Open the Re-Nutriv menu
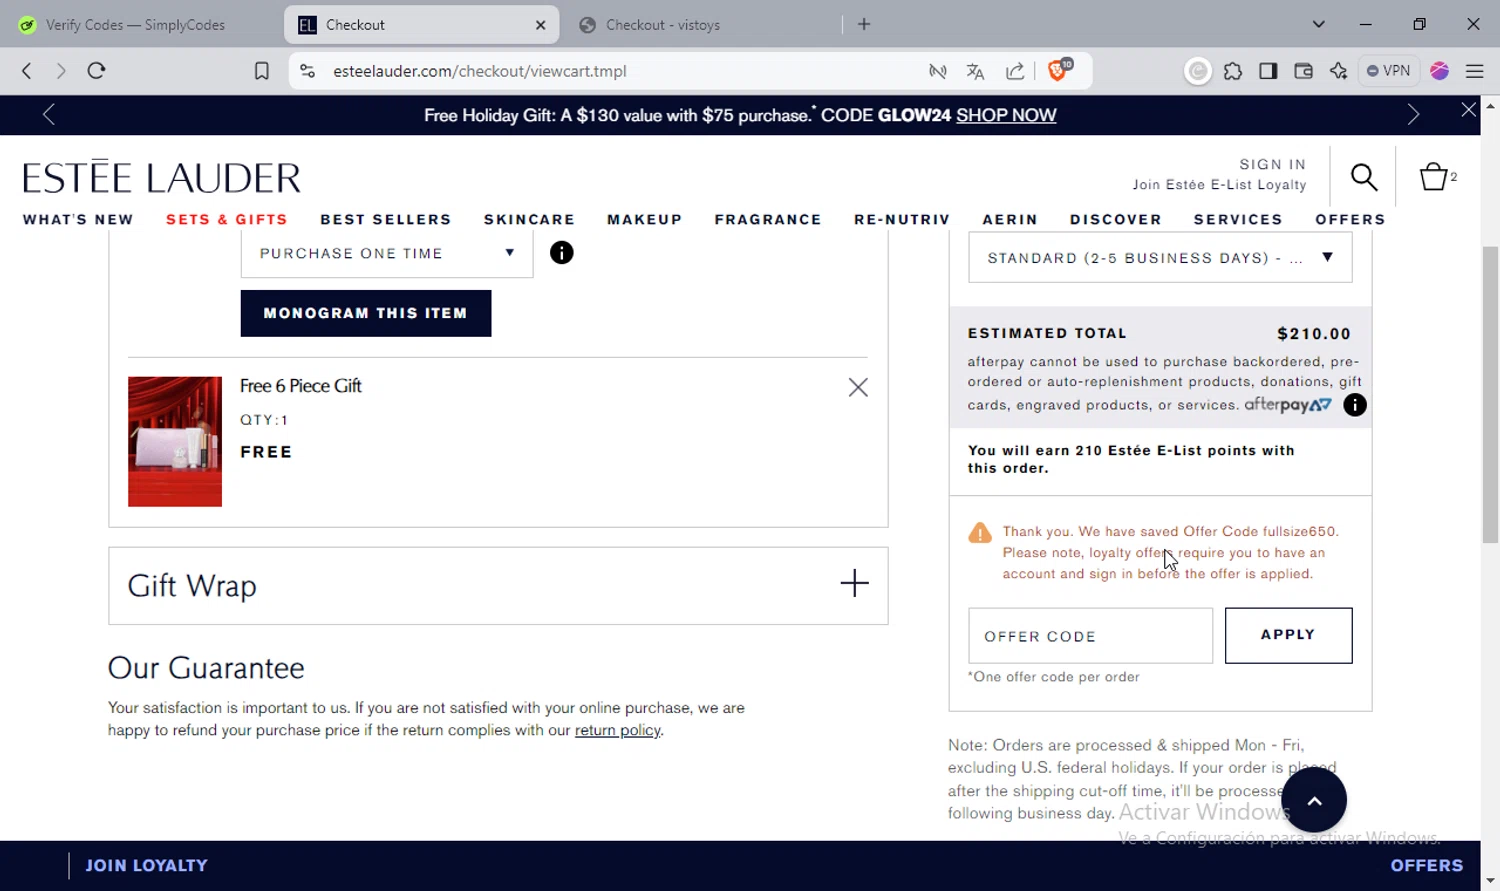Screen dimensions: 1500x891 (902, 219)
